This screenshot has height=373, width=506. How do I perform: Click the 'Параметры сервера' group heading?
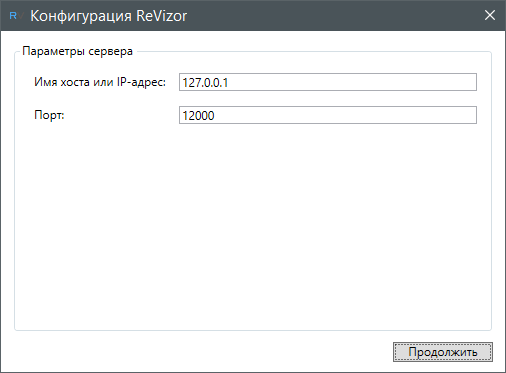pyautogui.click(x=77, y=51)
